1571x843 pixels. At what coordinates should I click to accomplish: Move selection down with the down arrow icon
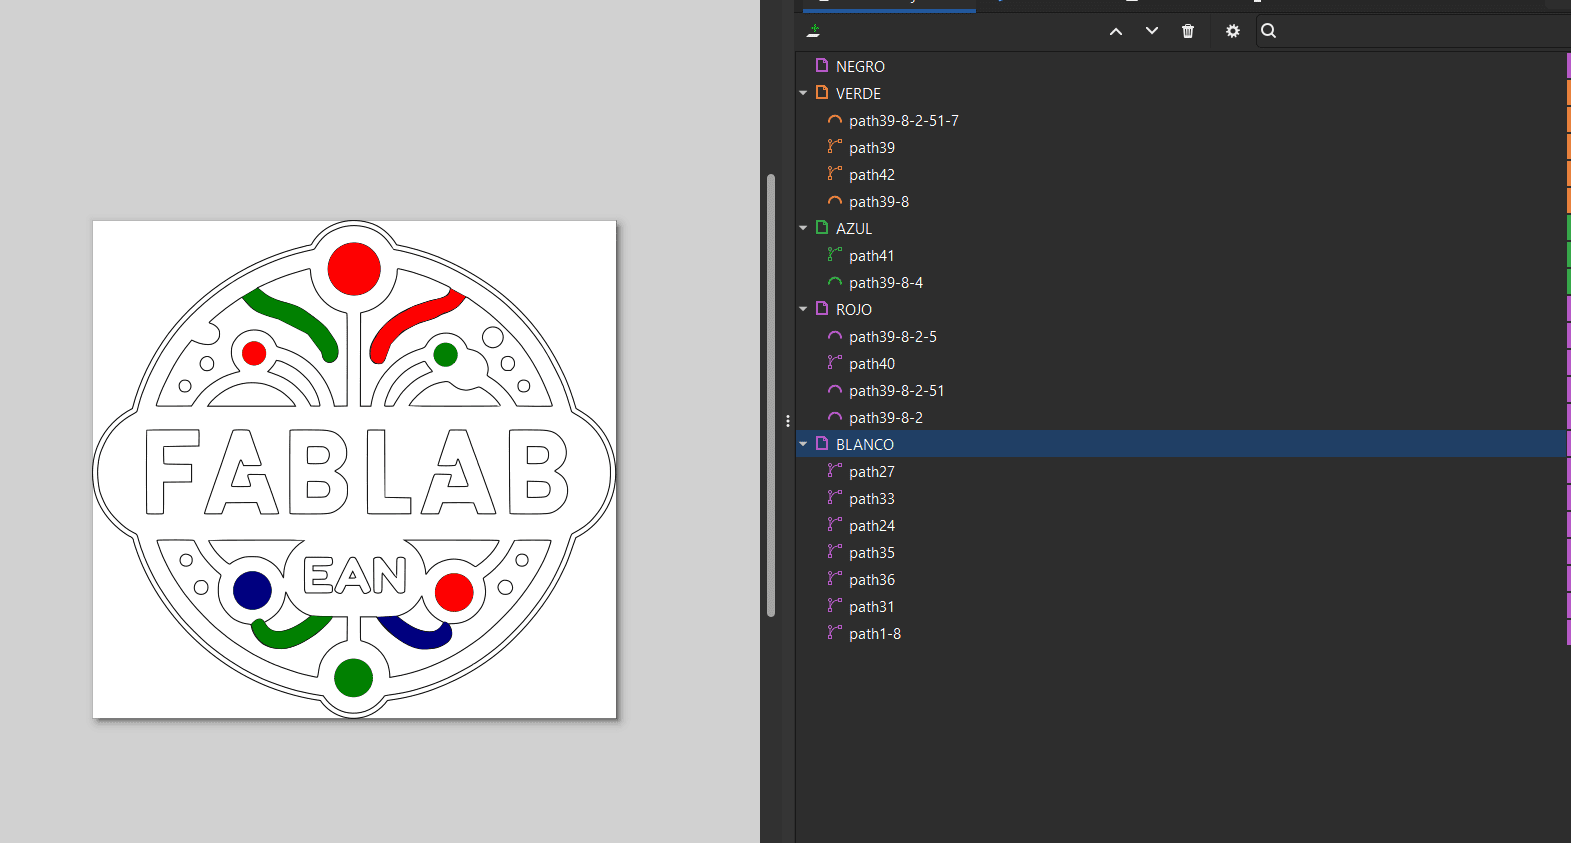point(1152,31)
